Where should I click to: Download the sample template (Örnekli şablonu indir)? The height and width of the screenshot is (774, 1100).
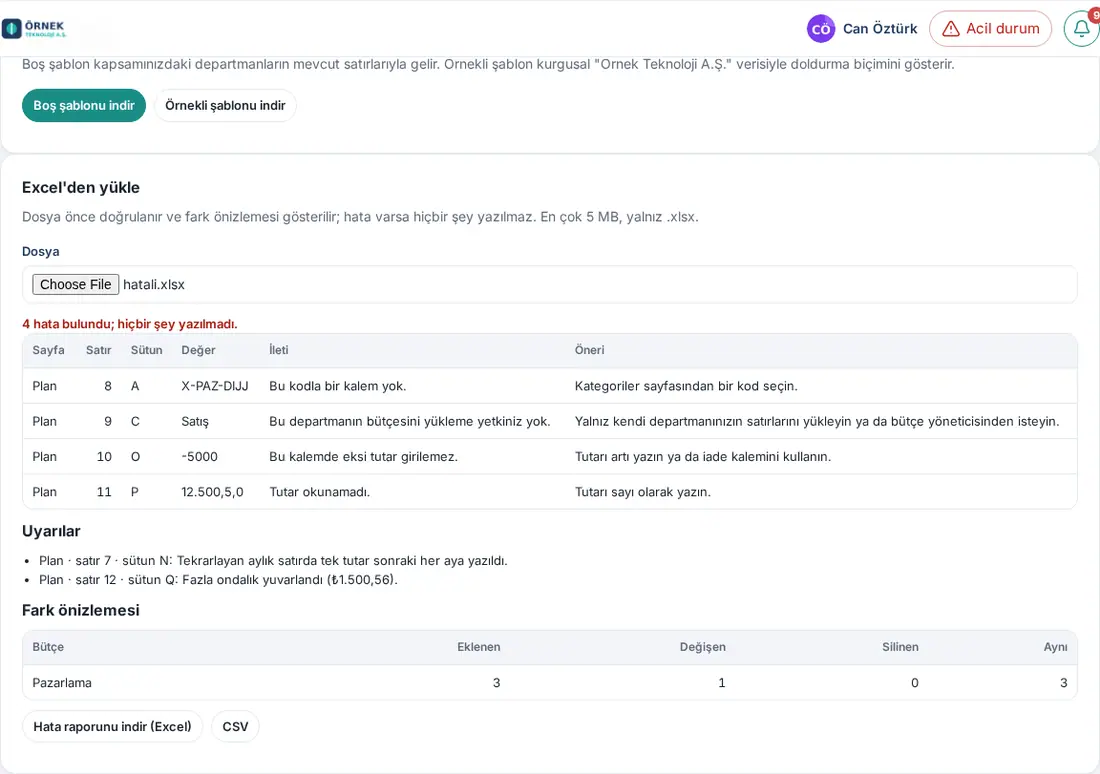click(225, 105)
